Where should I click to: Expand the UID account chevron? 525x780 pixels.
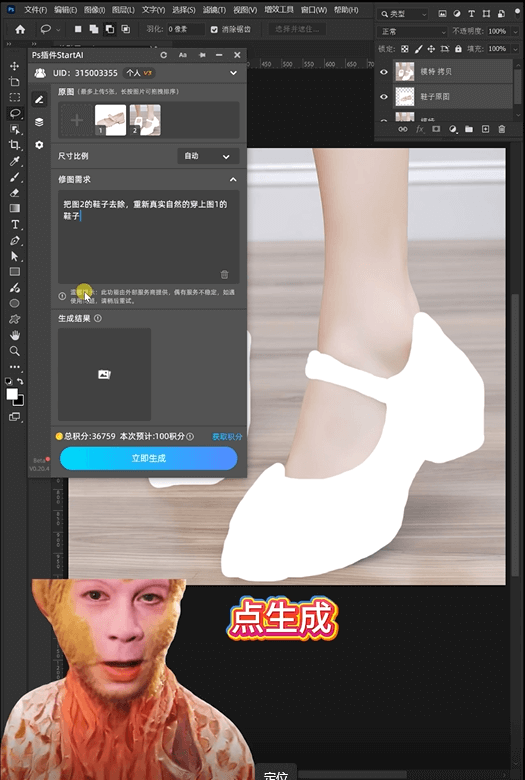[233, 73]
